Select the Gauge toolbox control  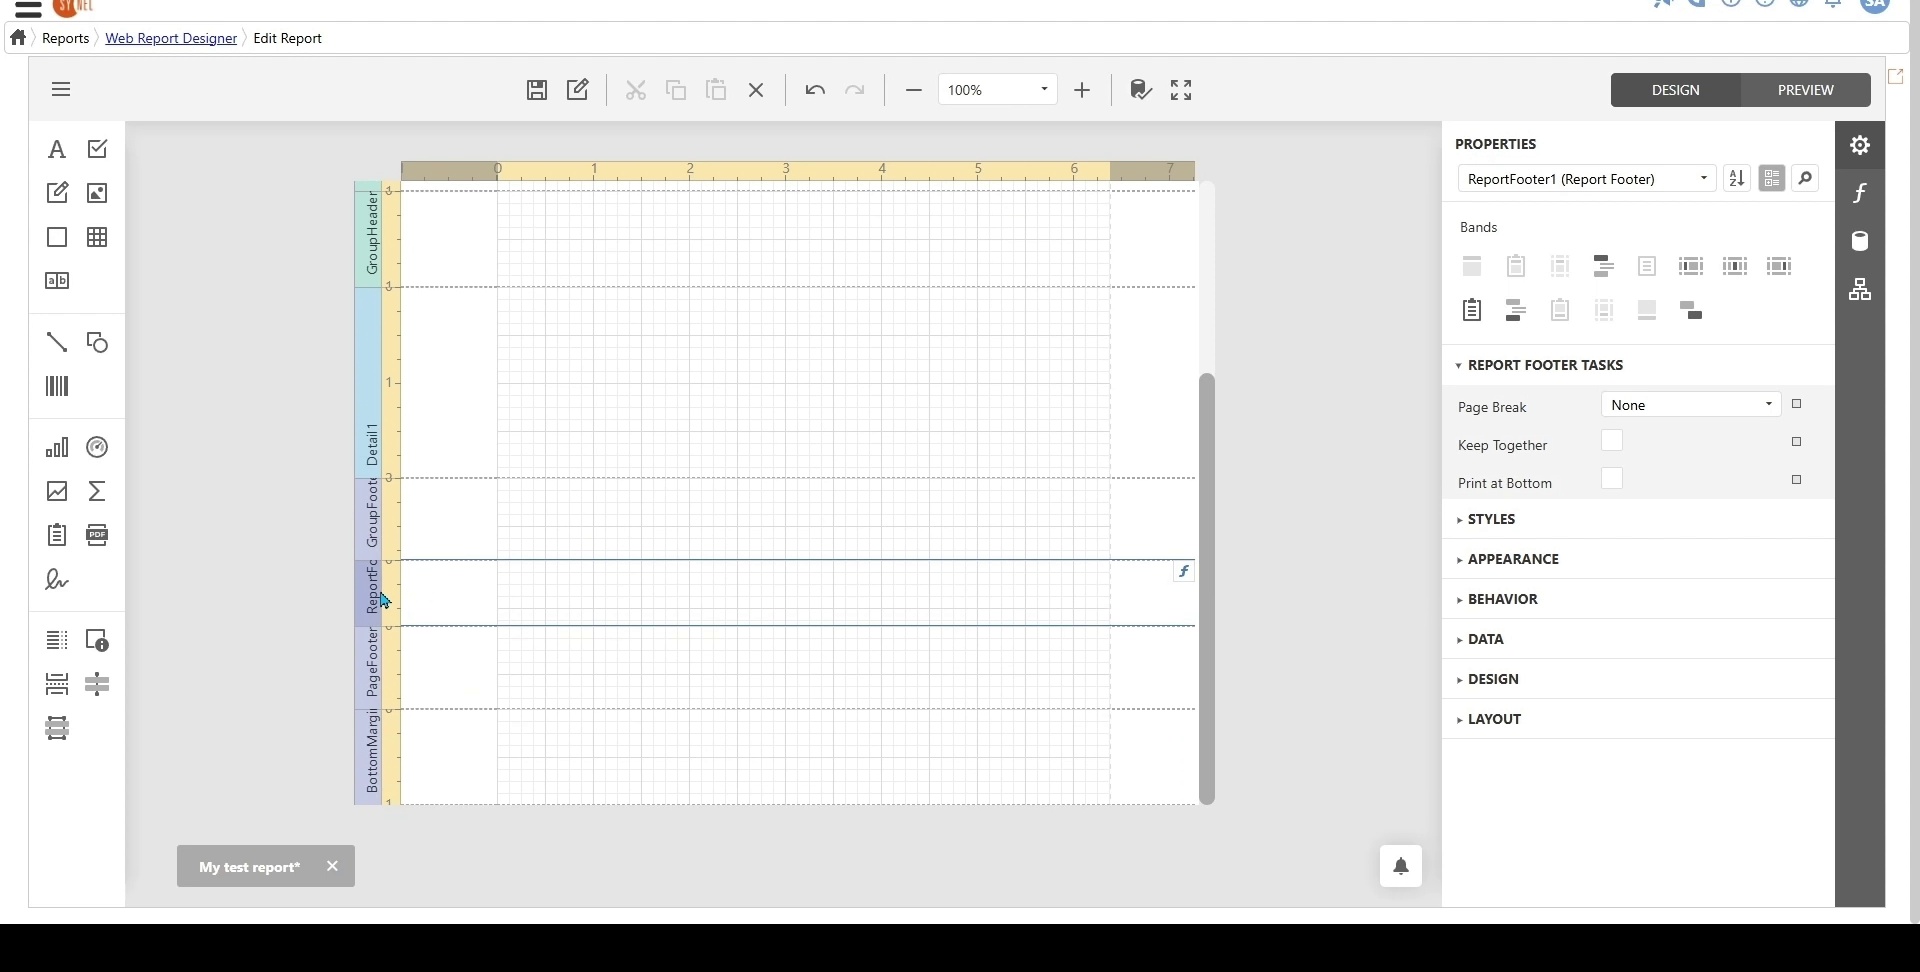click(98, 448)
